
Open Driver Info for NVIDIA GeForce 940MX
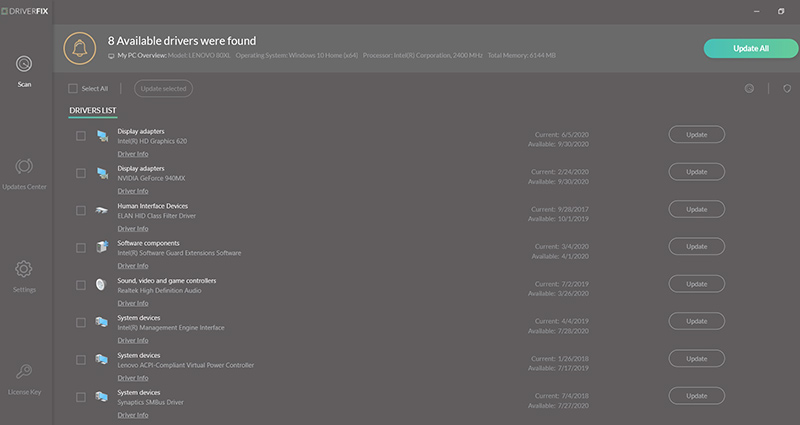[133, 191]
